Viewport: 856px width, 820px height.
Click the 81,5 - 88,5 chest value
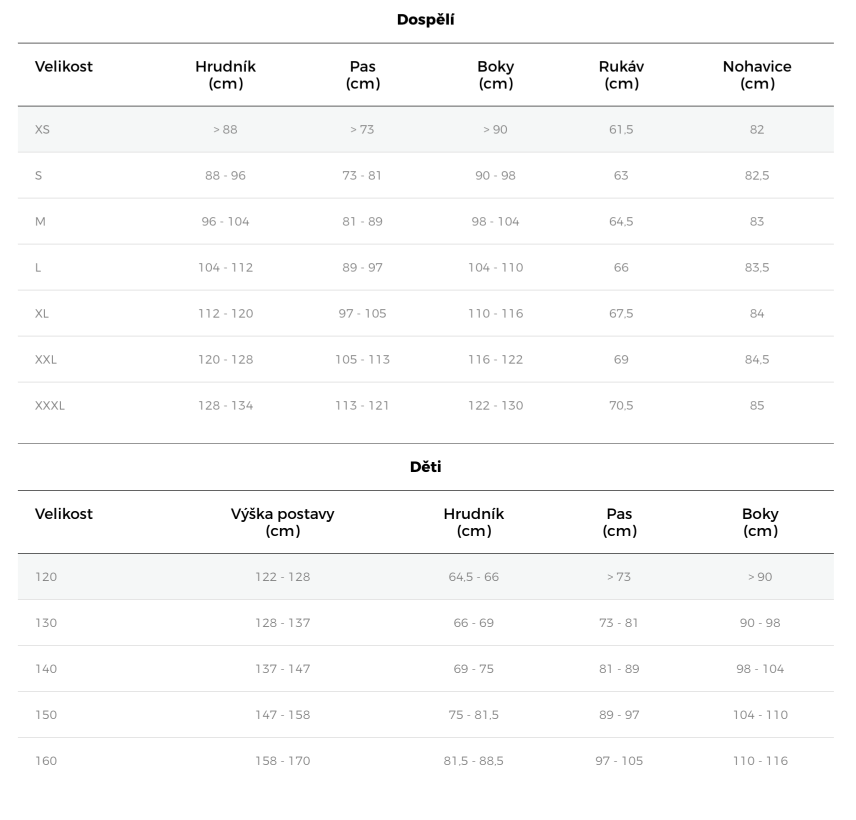(x=474, y=761)
